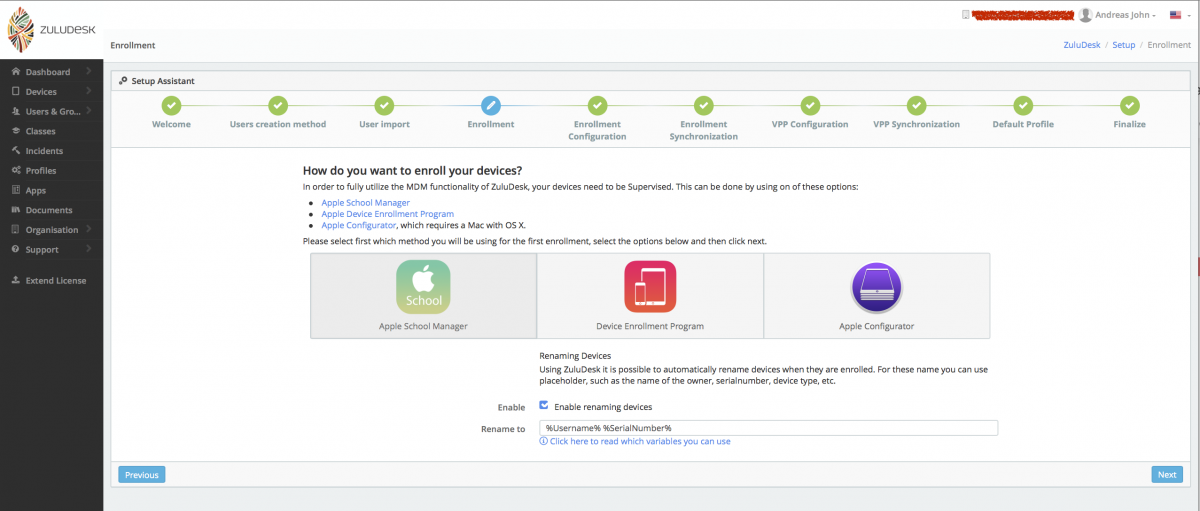Image resolution: width=1200 pixels, height=511 pixels.
Task: Click the Previous button
Action: click(x=141, y=475)
